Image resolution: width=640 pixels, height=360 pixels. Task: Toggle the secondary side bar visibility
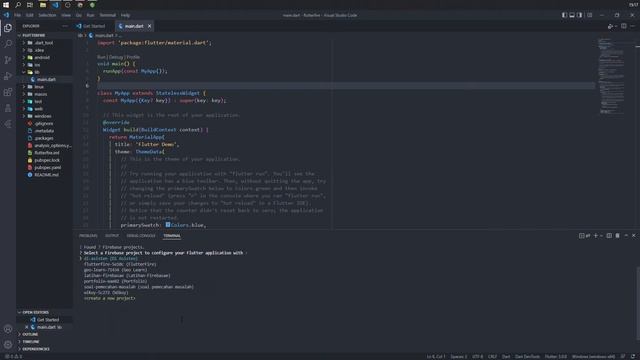(580, 15)
